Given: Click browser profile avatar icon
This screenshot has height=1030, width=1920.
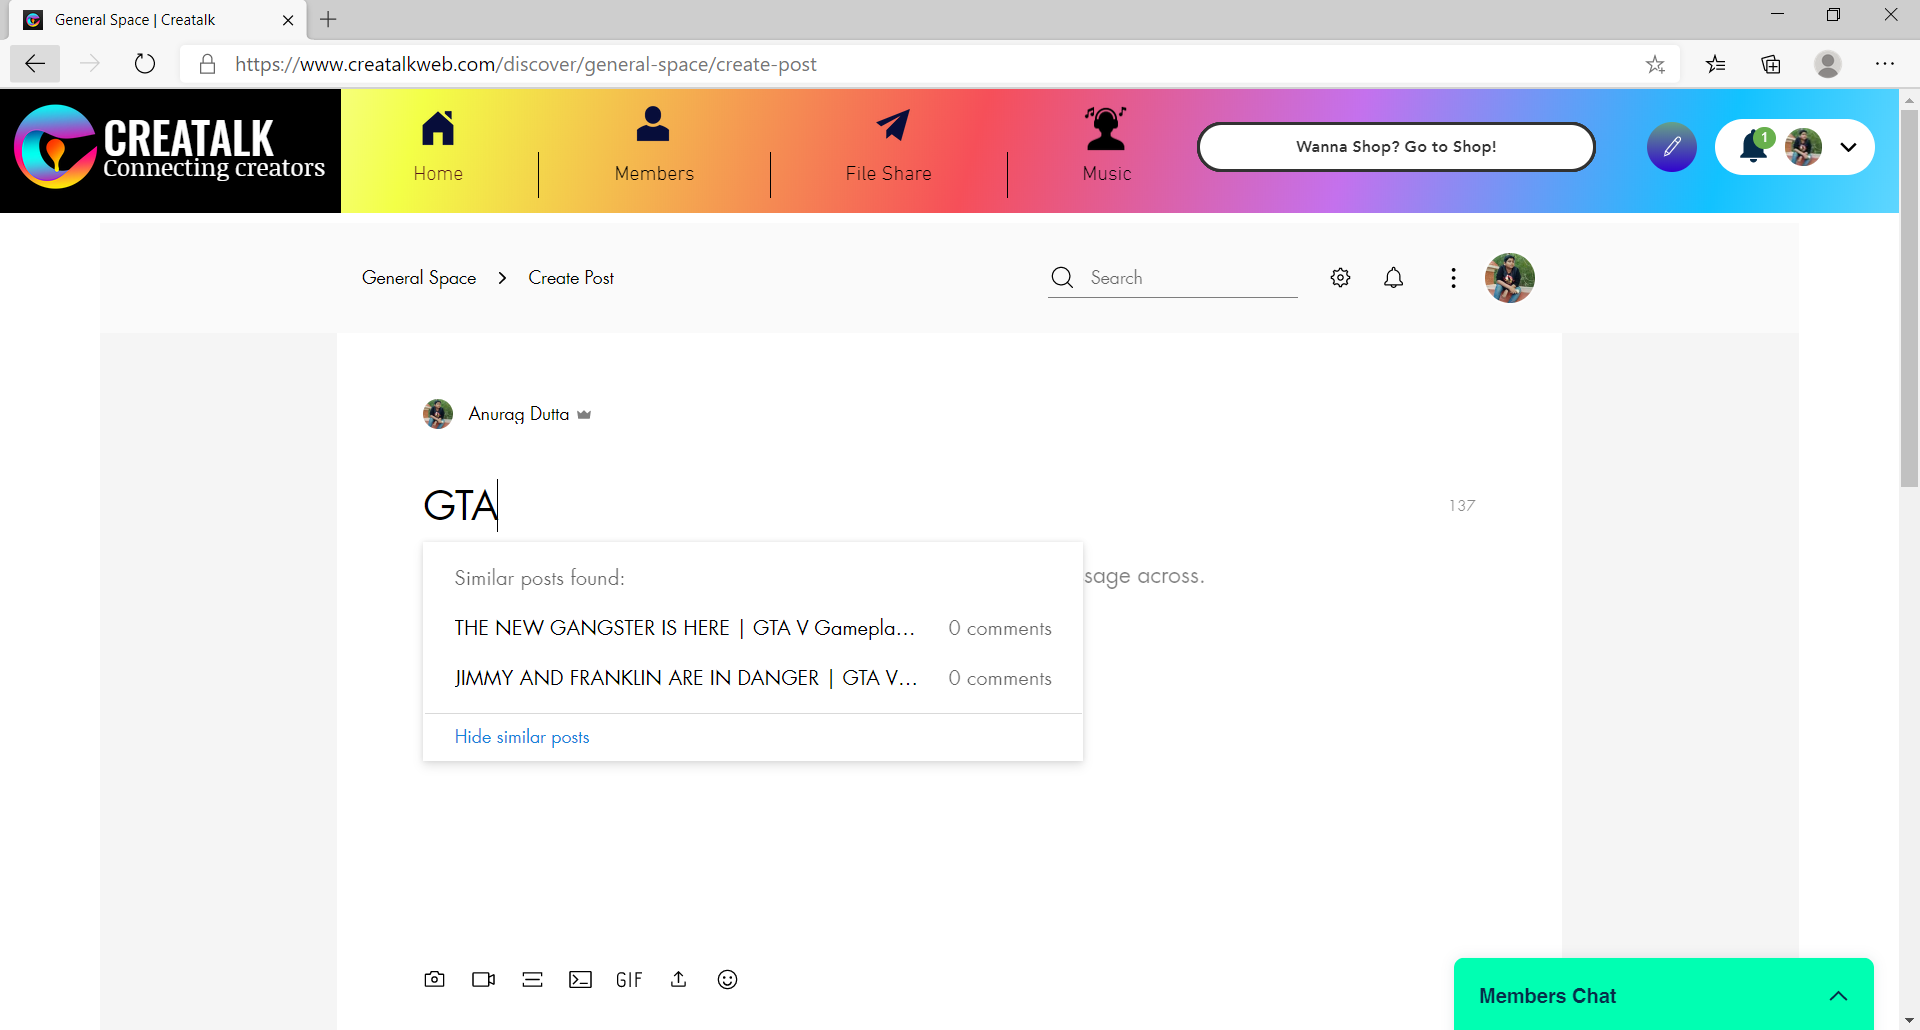Looking at the screenshot, I should (x=1828, y=64).
